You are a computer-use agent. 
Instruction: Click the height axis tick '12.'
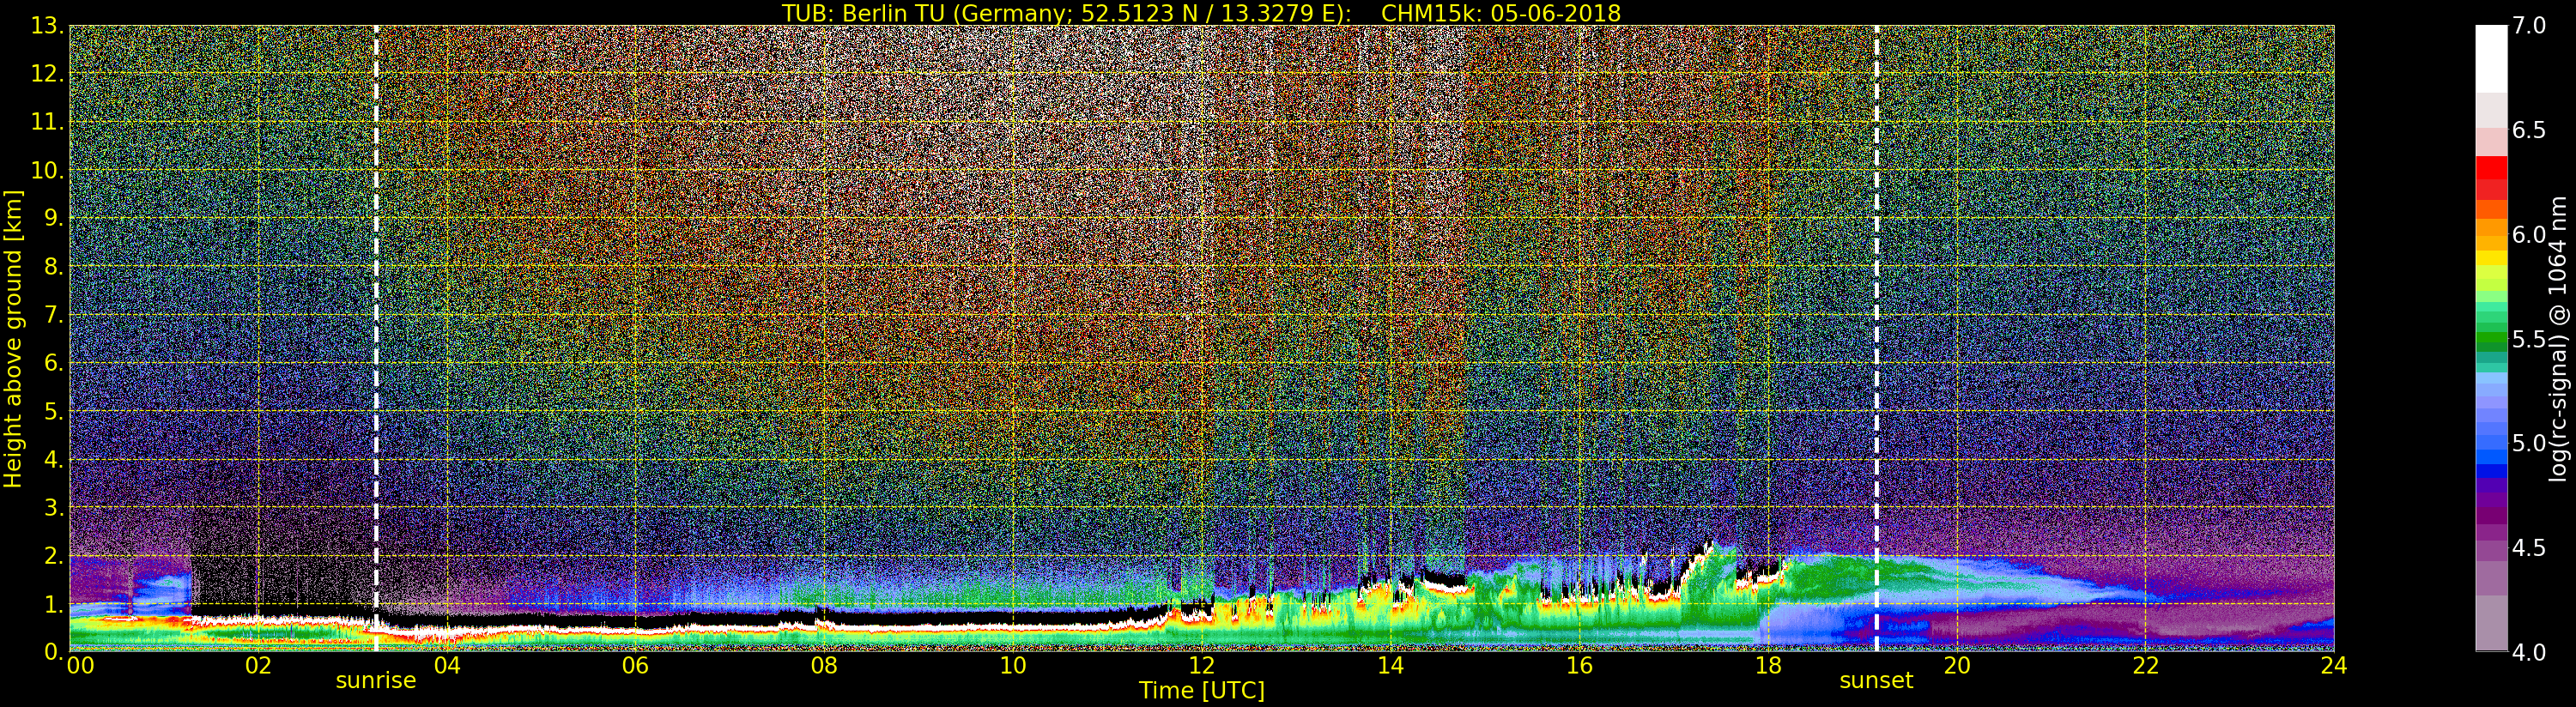point(46,74)
